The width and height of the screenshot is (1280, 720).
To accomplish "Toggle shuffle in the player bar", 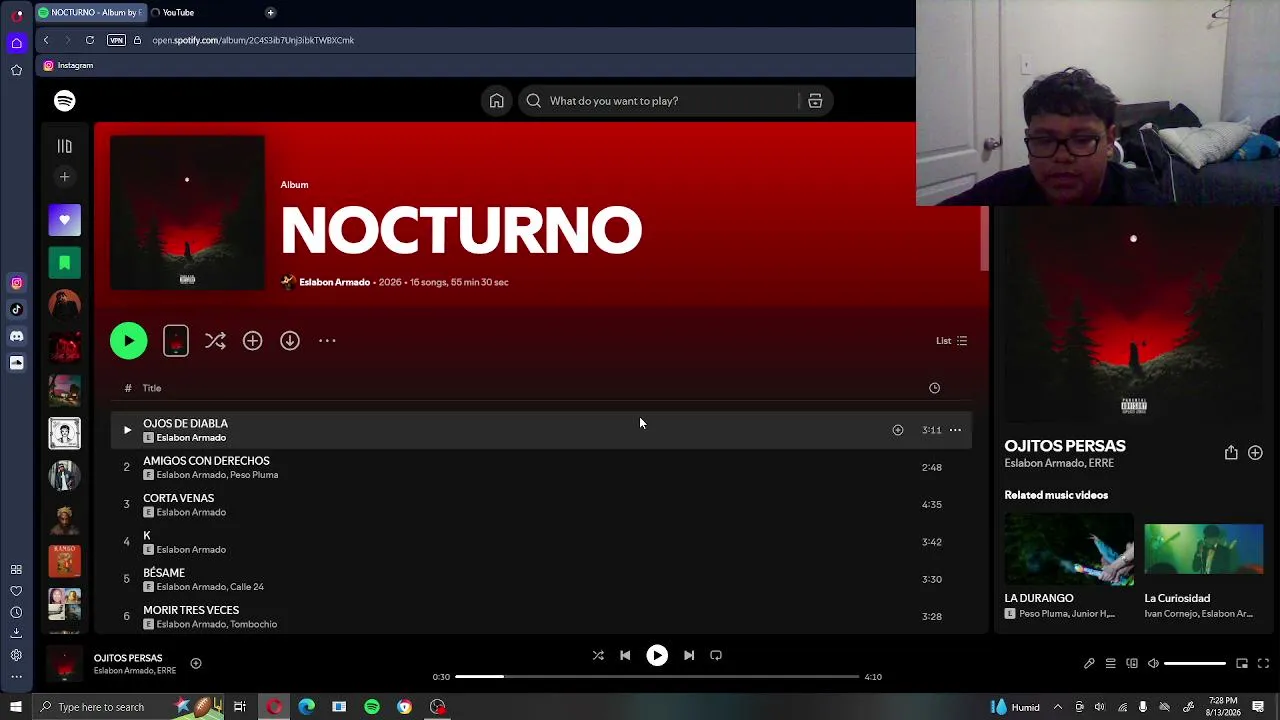I will point(598,655).
